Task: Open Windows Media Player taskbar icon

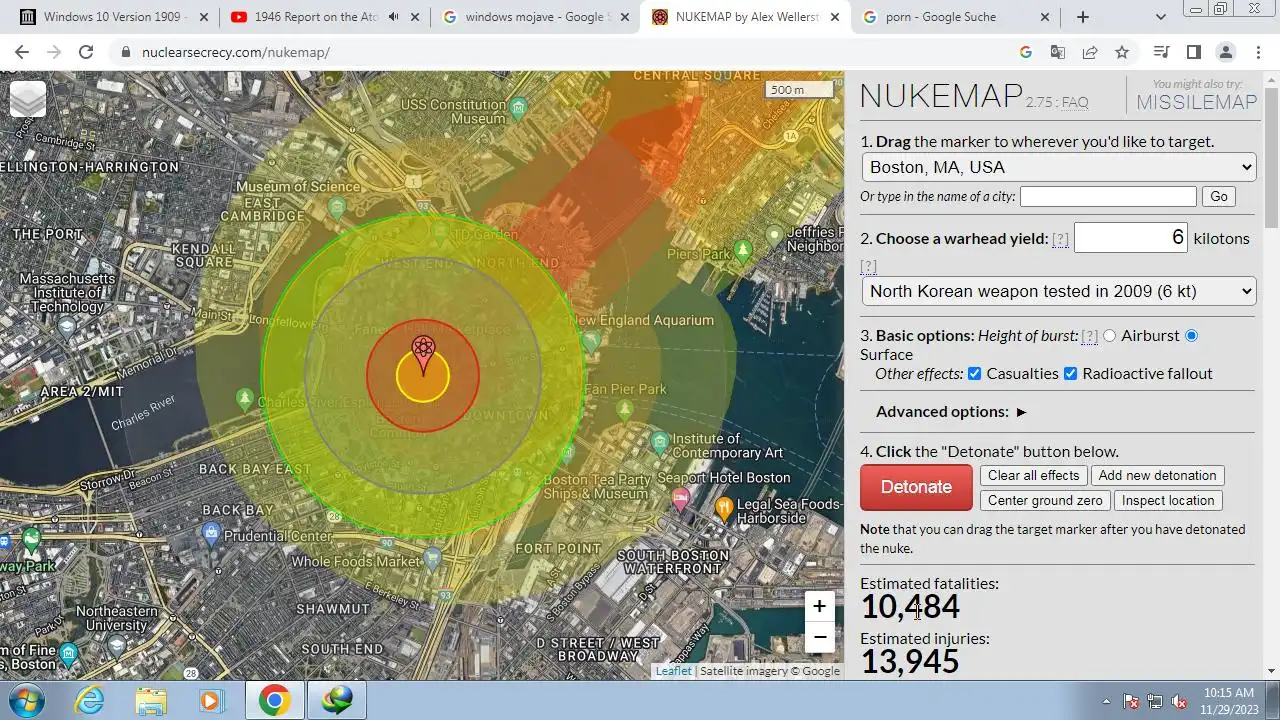Action: (211, 700)
